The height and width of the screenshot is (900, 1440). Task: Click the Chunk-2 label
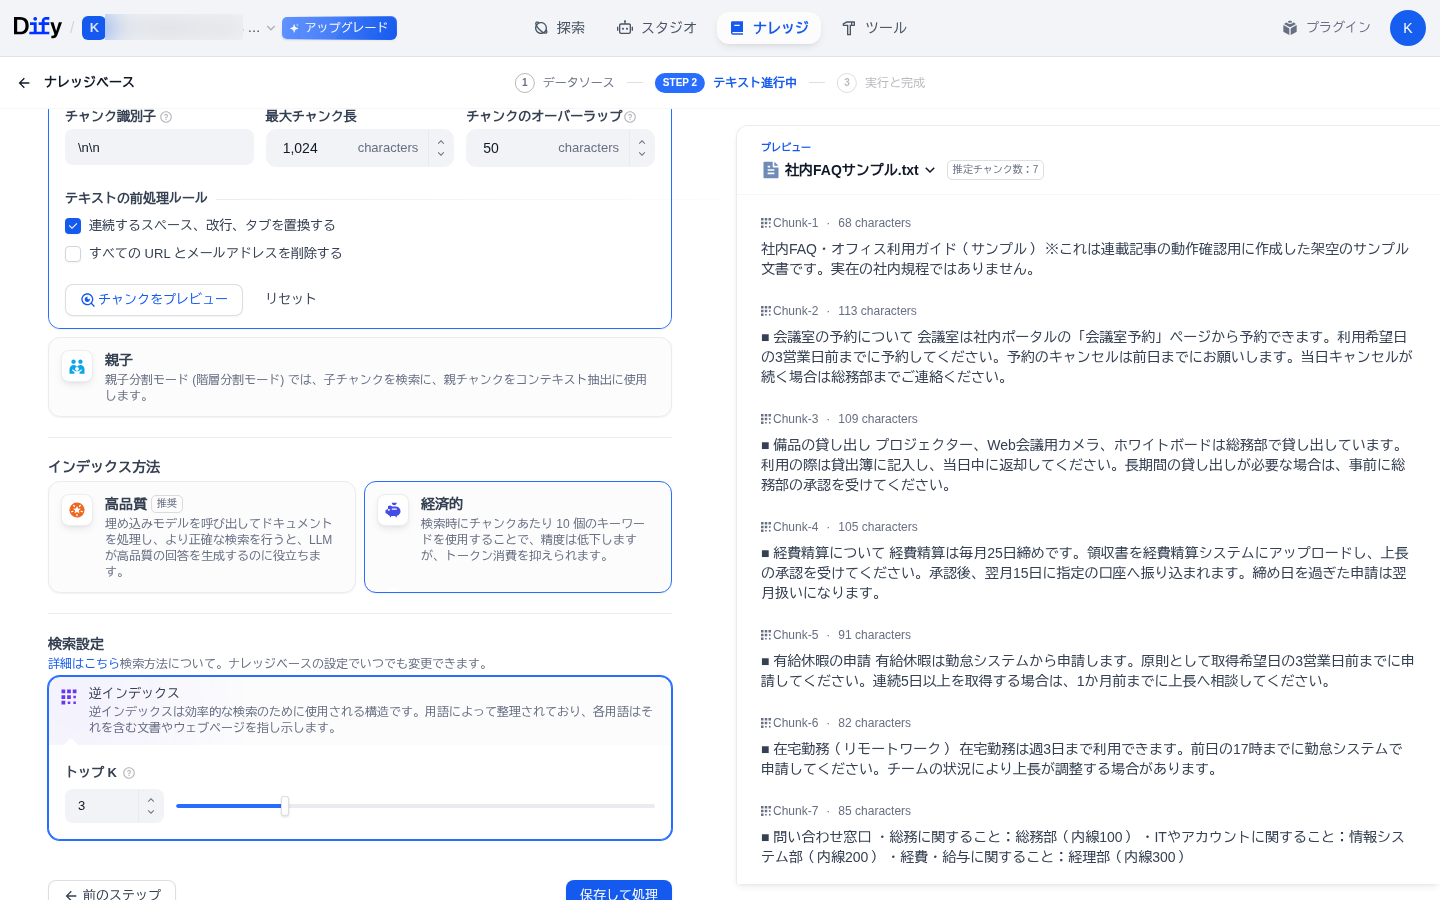click(x=795, y=311)
